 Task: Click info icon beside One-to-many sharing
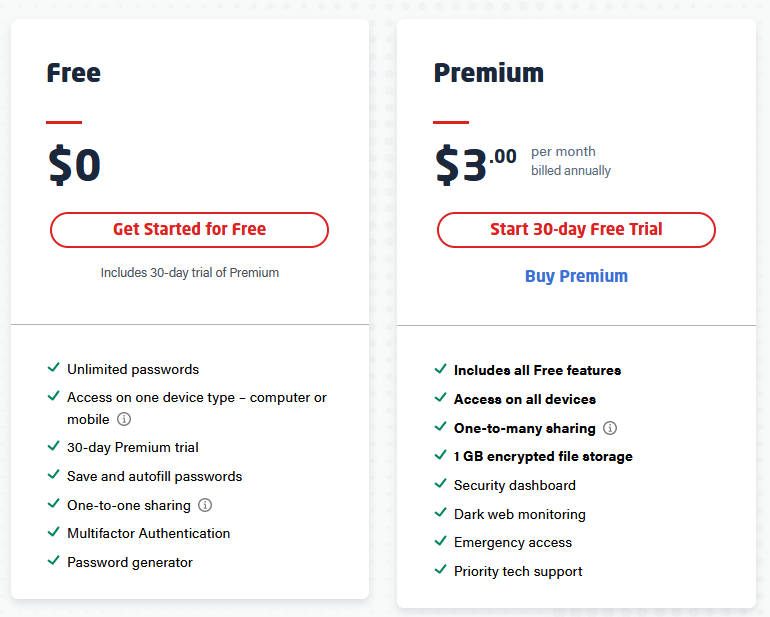click(x=610, y=428)
